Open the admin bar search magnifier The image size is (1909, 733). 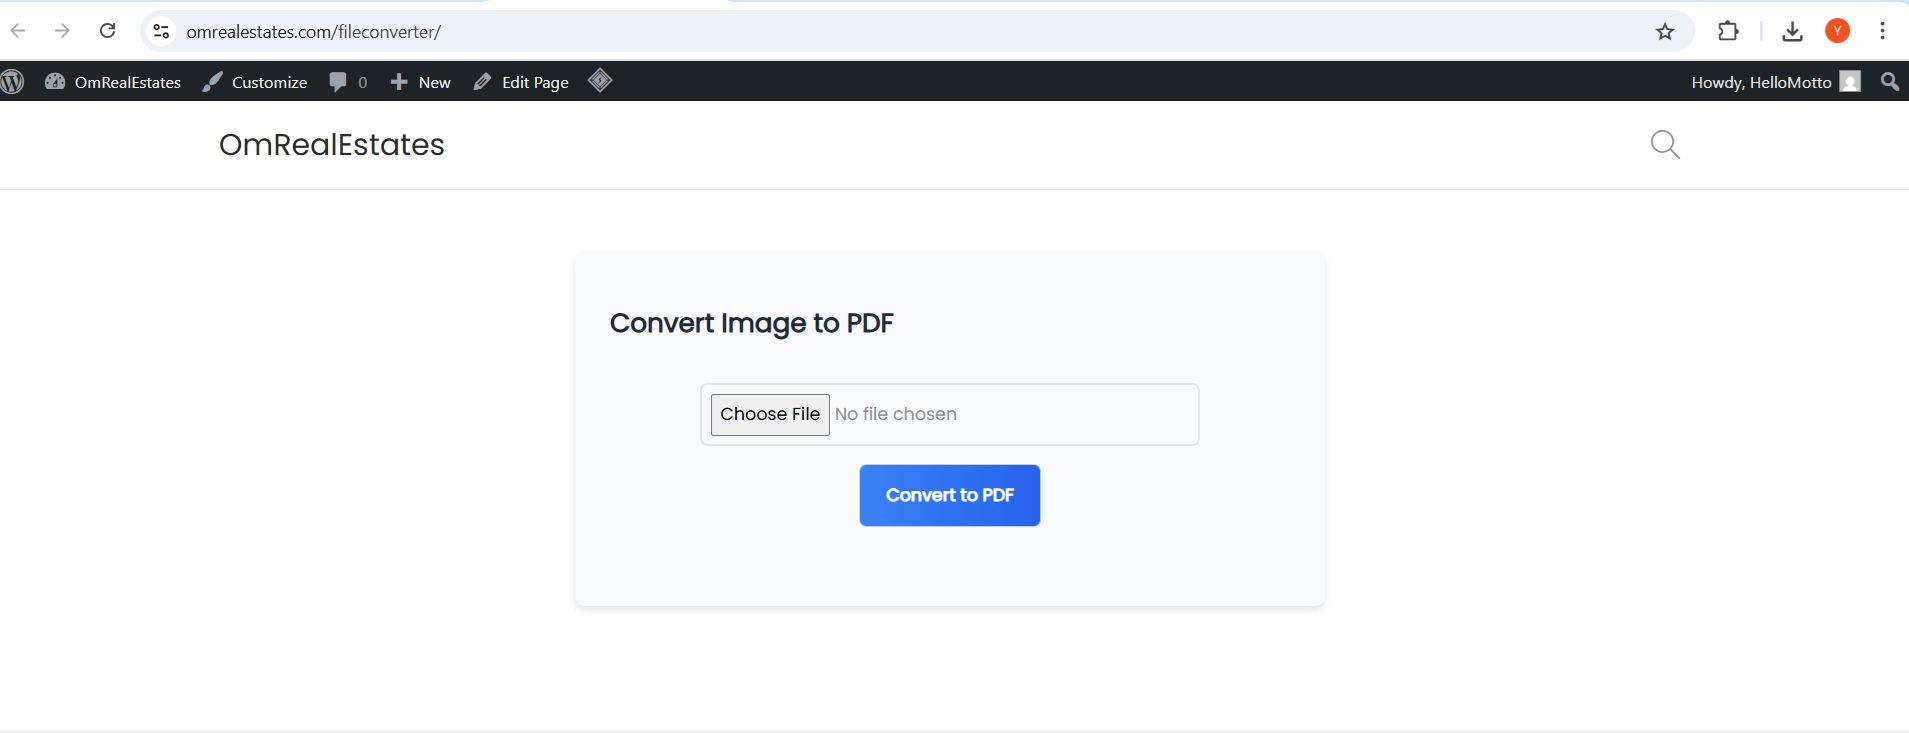point(1889,82)
